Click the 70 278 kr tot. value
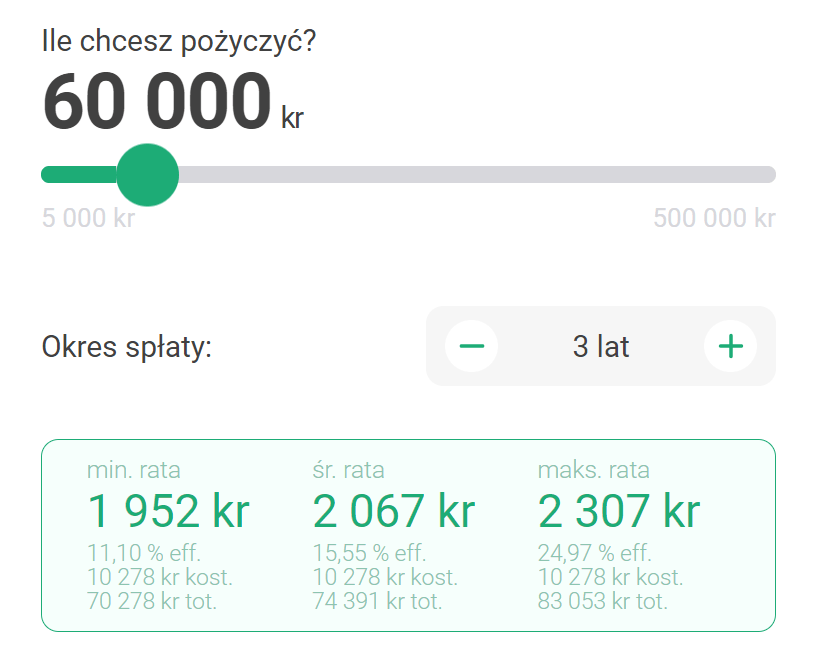Viewport: 817px width, 659px height. [152, 601]
